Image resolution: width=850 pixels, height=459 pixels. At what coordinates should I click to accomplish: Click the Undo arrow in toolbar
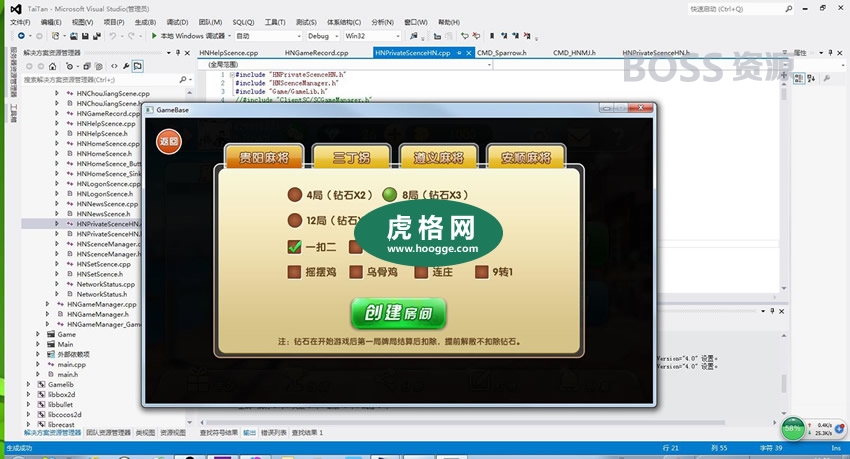click(x=112, y=36)
